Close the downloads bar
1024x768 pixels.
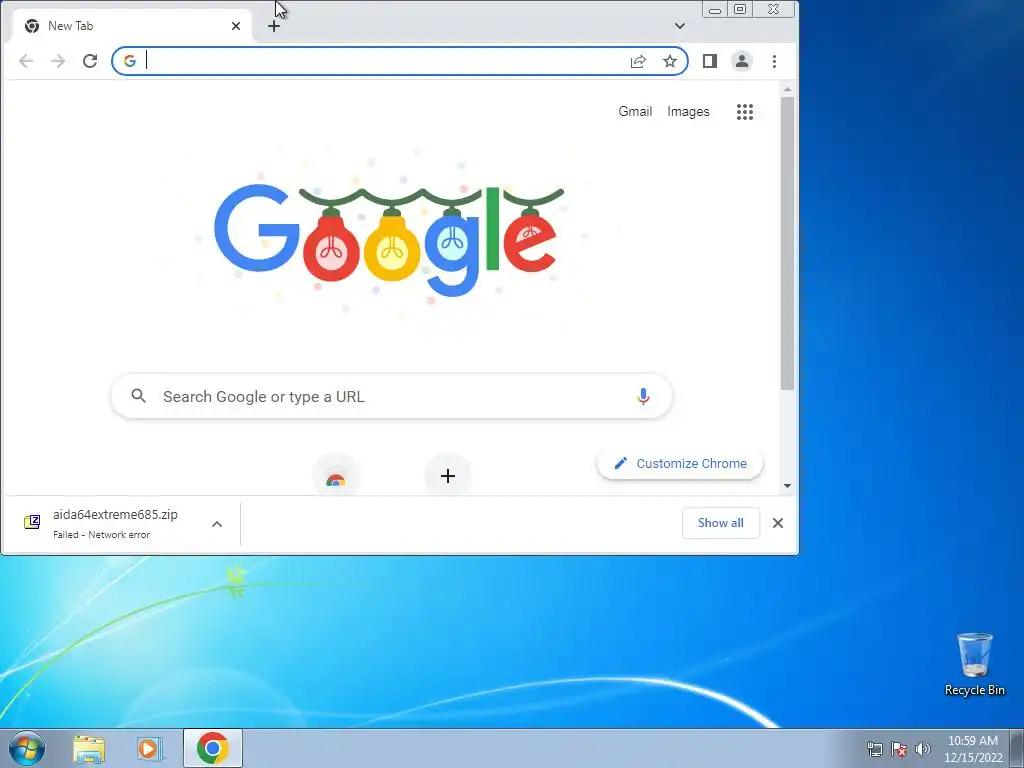[778, 523]
